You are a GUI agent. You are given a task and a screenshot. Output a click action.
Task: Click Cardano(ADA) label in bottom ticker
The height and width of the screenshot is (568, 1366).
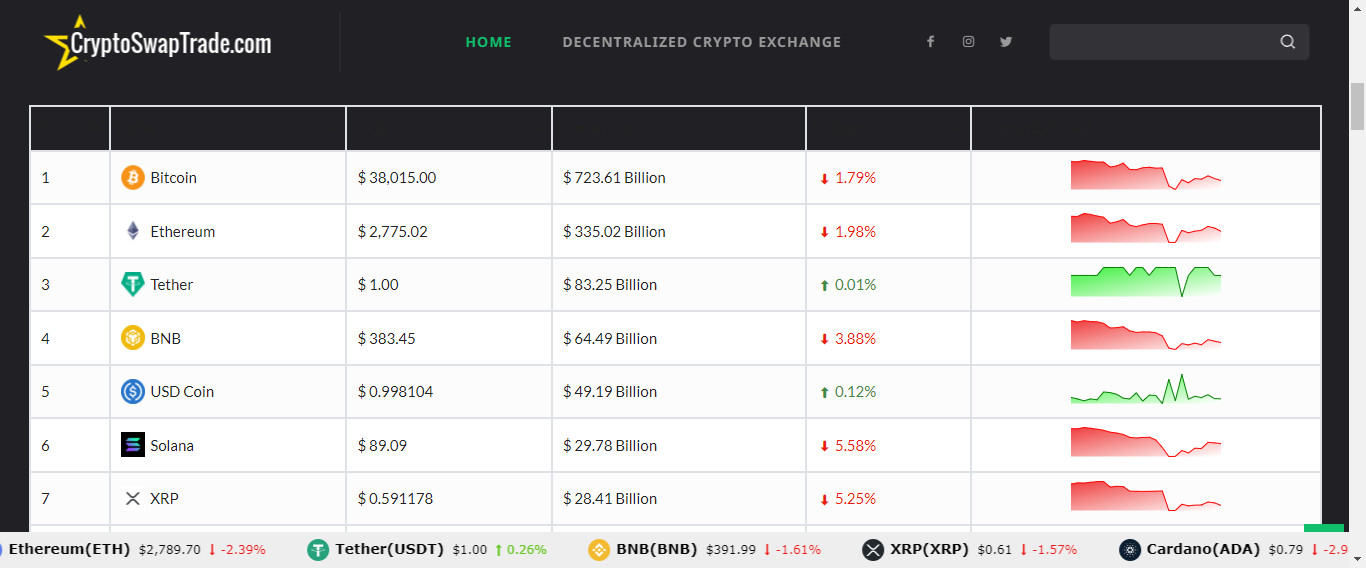click(1203, 549)
